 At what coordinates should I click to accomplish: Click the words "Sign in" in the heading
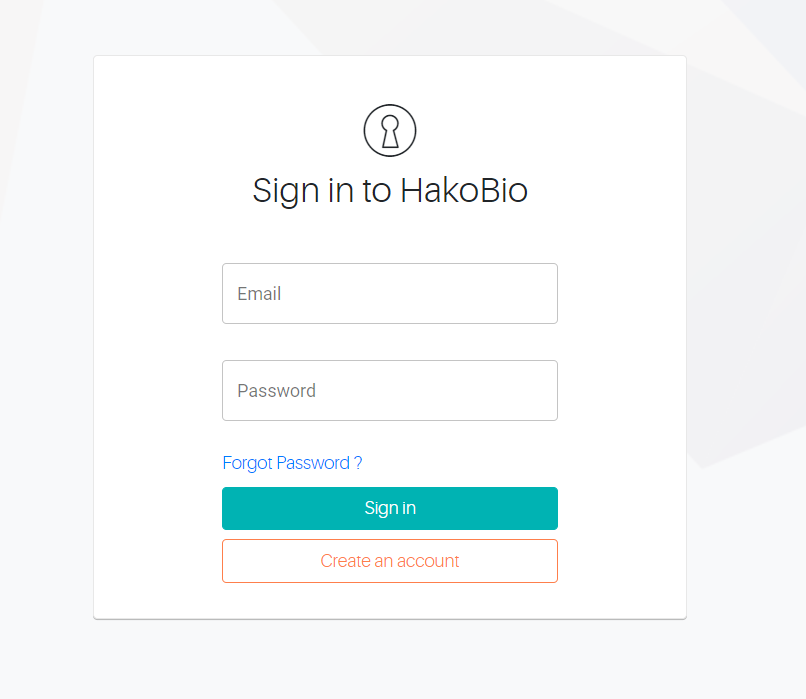tap(303, 190)
